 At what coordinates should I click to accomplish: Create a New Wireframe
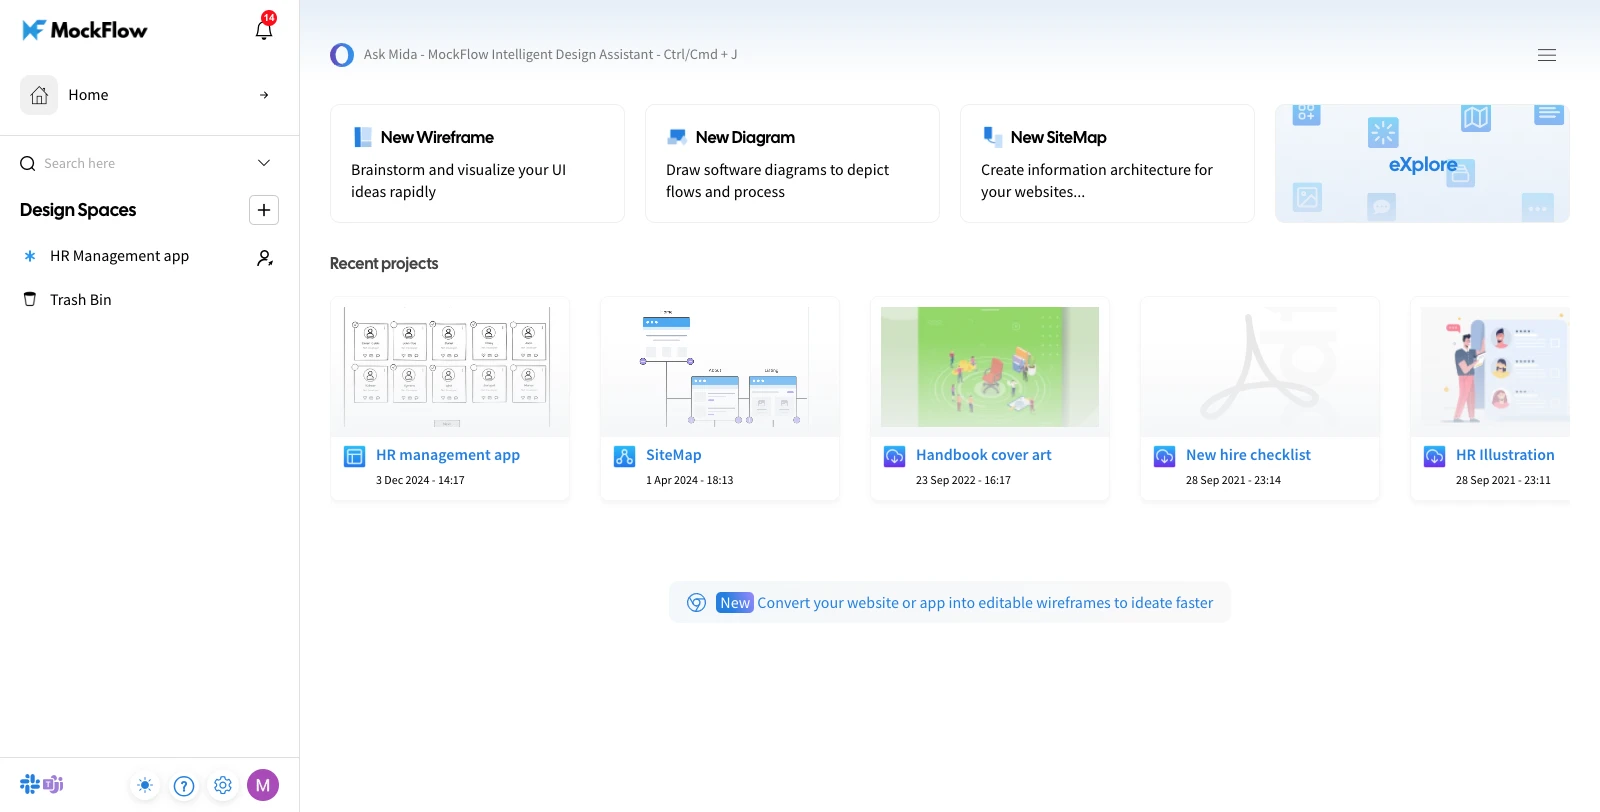point(477,163)
